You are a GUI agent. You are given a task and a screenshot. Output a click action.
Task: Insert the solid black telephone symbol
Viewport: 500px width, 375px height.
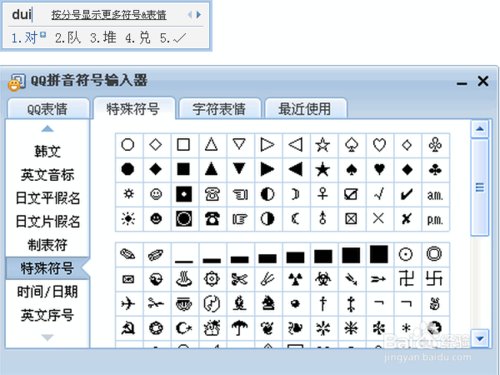tap(212, 219)
